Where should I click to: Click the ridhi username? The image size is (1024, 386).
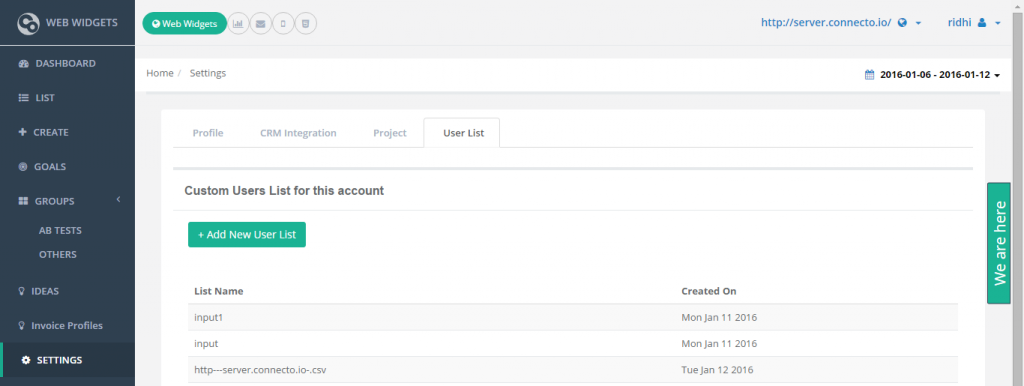tap(960, 22)
